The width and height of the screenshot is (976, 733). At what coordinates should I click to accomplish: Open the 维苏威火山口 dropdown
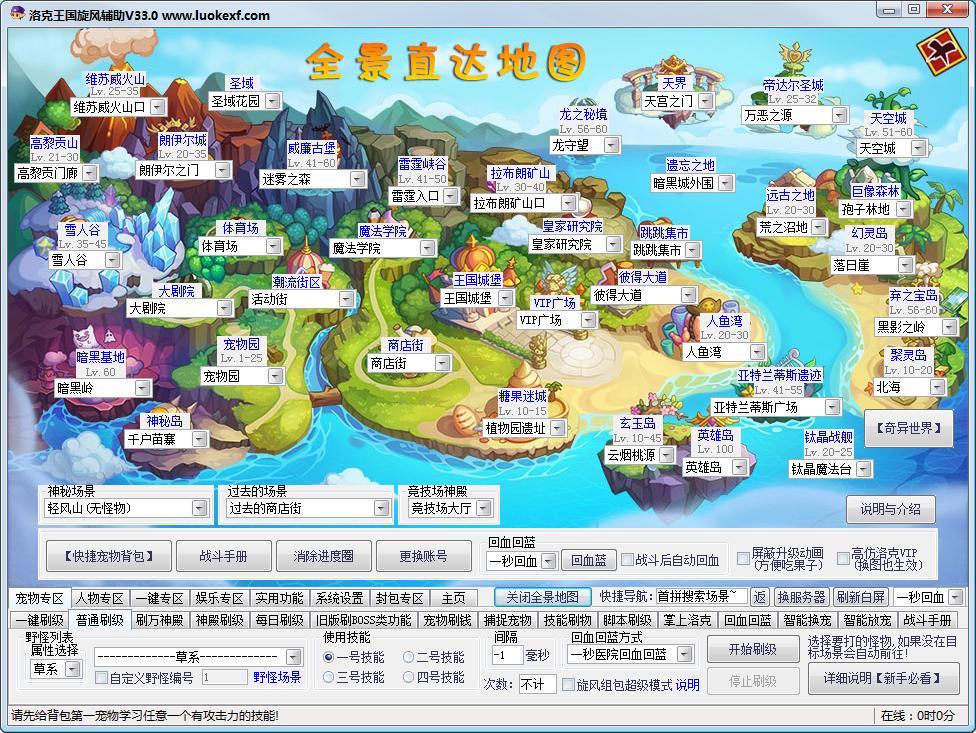(157, 107)
